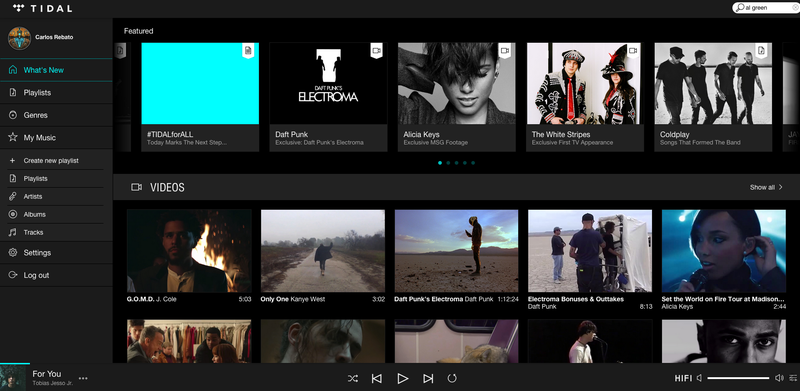Screen dimensions: 800x391
Task: Click Show all videos link
Action: coord(762,187)
